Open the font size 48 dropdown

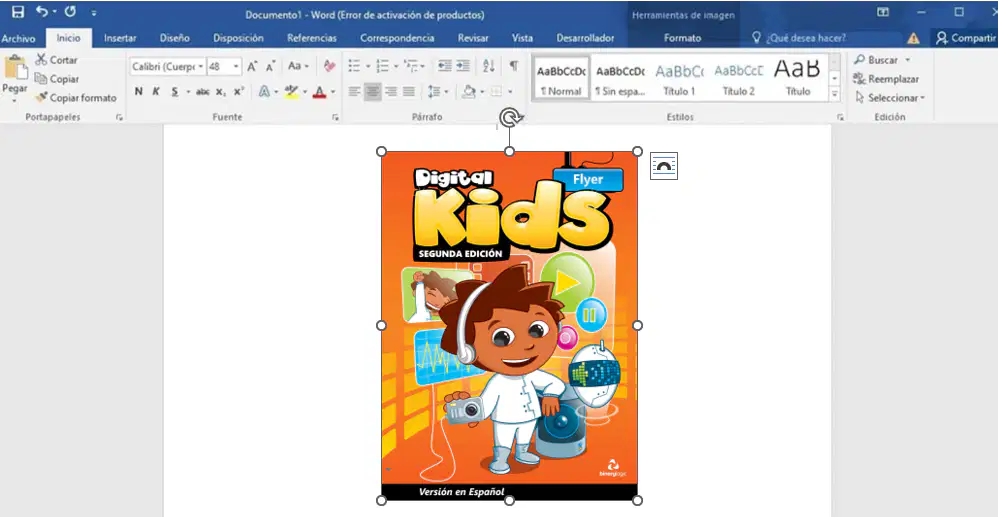pos(236,66)
